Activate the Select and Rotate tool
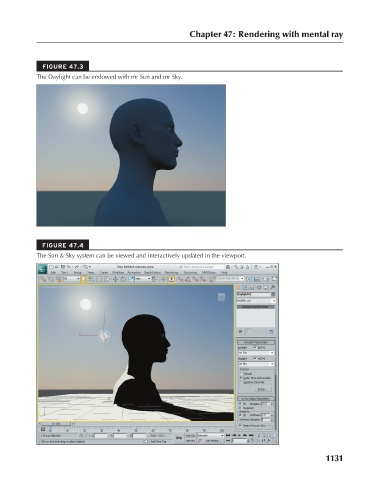The height and width of the screenshot is (480, 382). click(123, 279)
